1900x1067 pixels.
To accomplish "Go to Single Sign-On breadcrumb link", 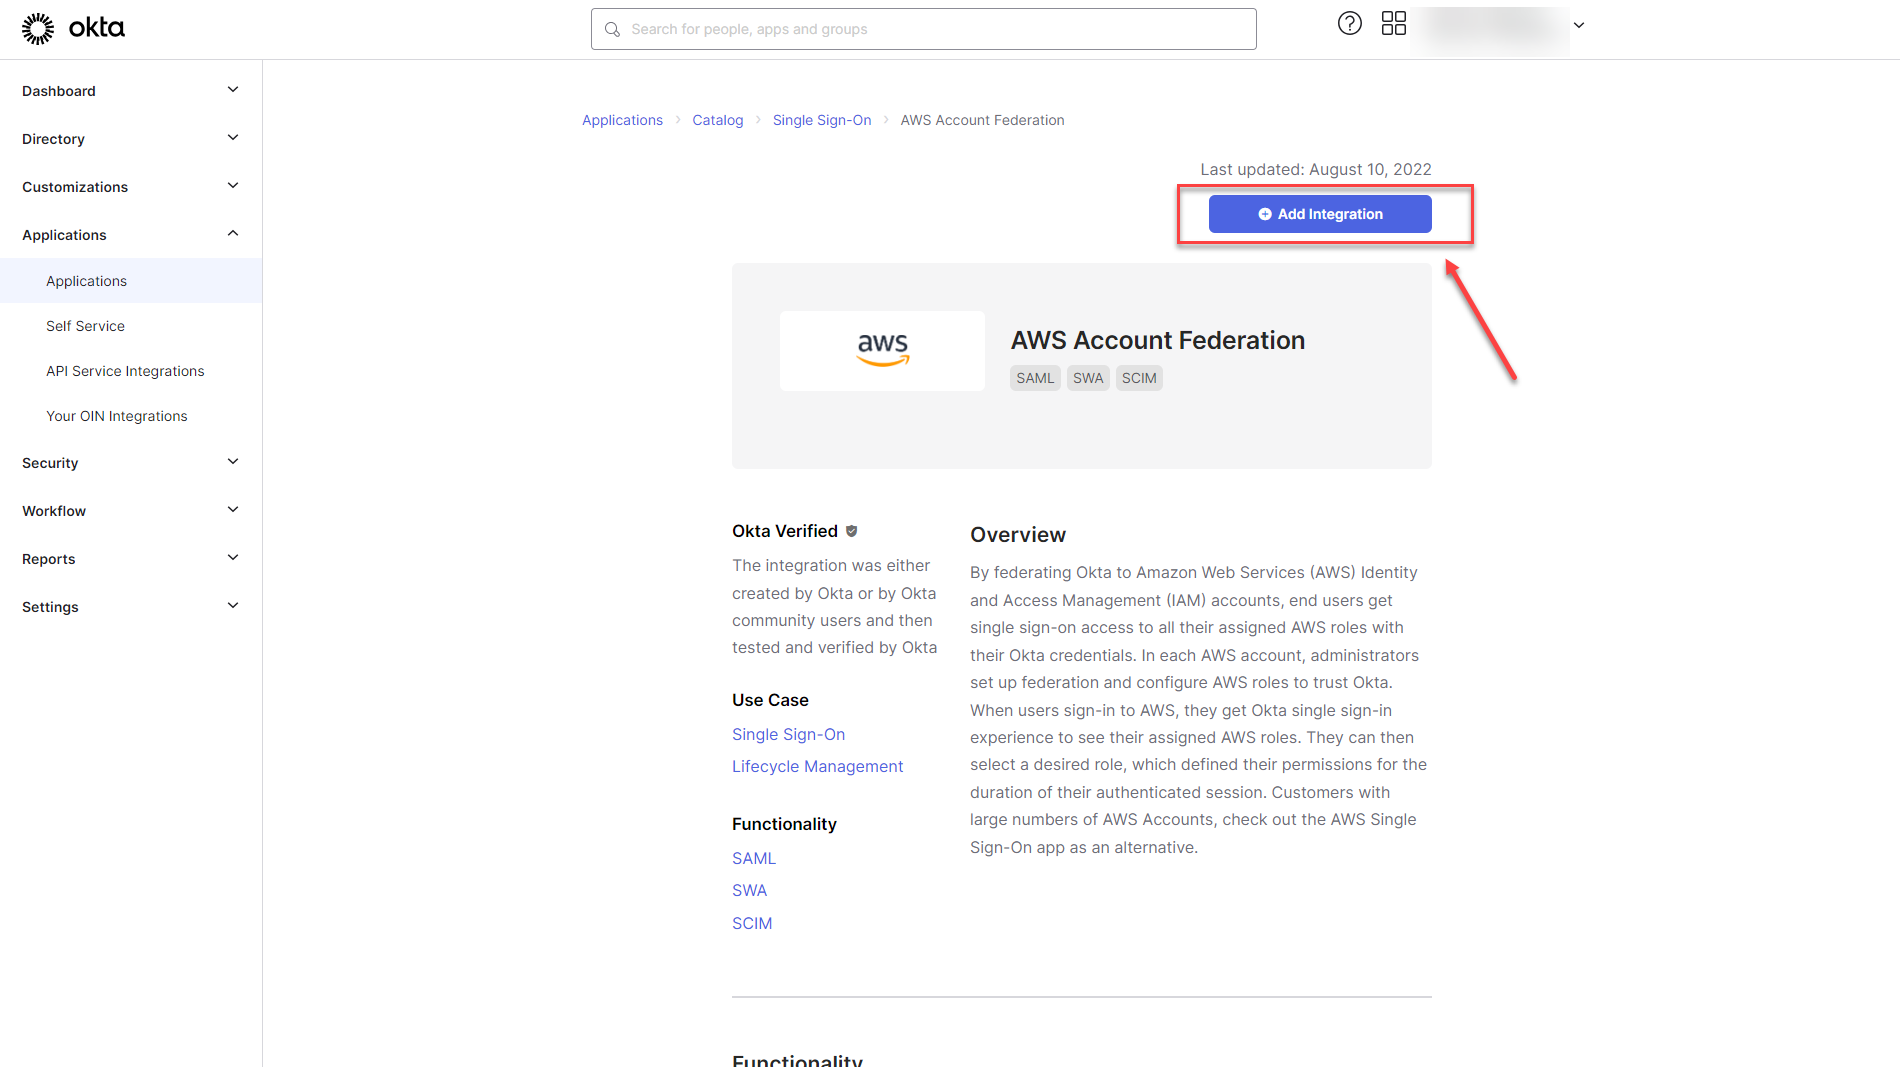I will [822, 120].
